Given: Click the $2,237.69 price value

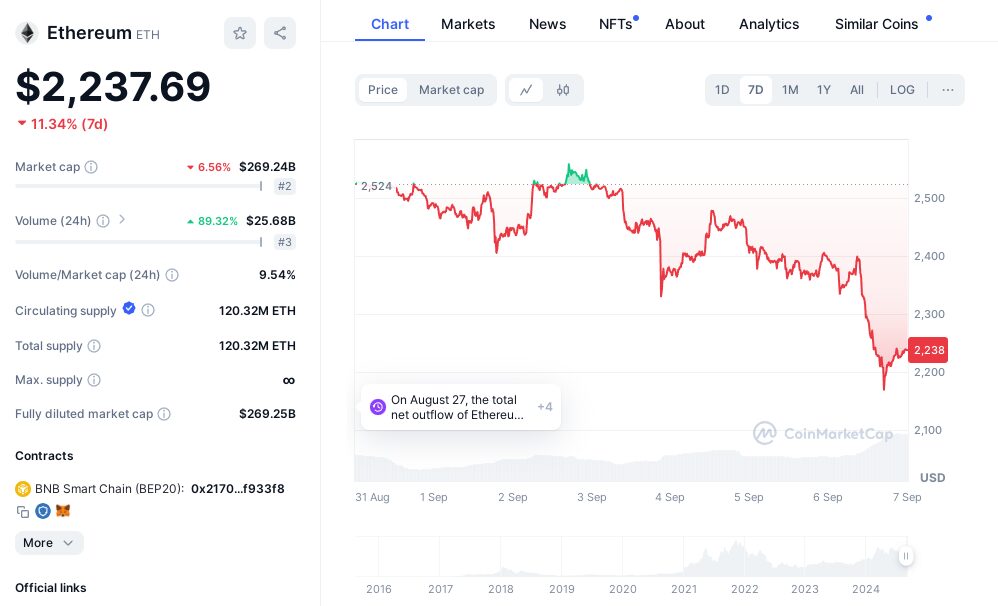Looking at the screenshot, I should tap(113, 87).
